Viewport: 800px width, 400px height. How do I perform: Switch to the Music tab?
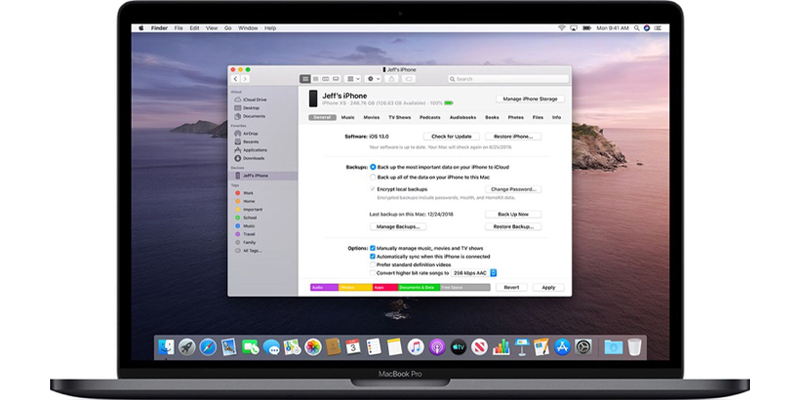(348, 117)
